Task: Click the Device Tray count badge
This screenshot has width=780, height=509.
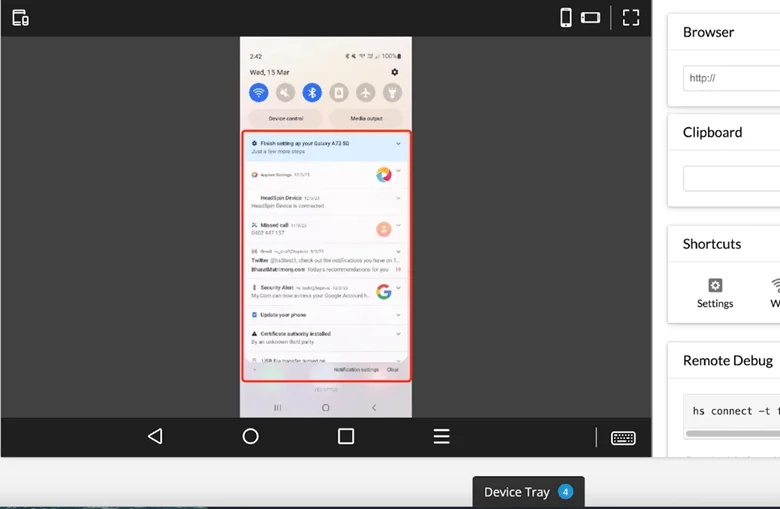Action: [x=565, y=492]
